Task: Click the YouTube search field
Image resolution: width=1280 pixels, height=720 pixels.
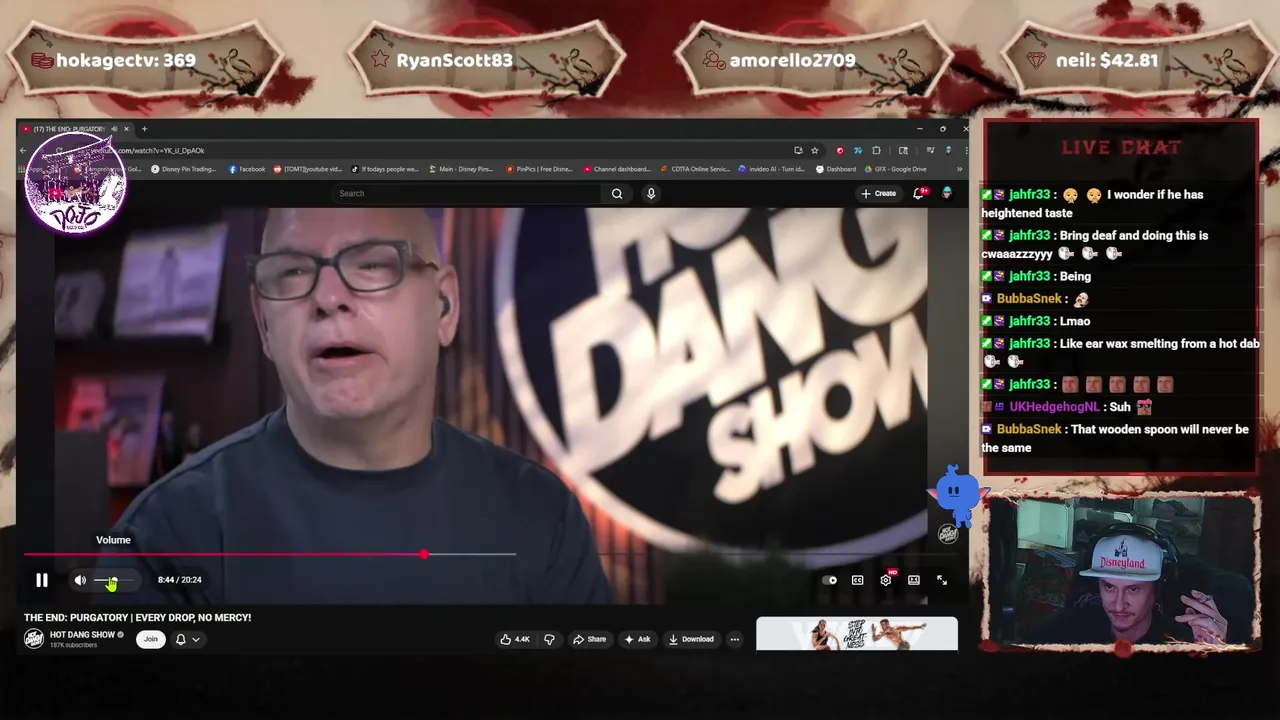Action: click(467, 193)
